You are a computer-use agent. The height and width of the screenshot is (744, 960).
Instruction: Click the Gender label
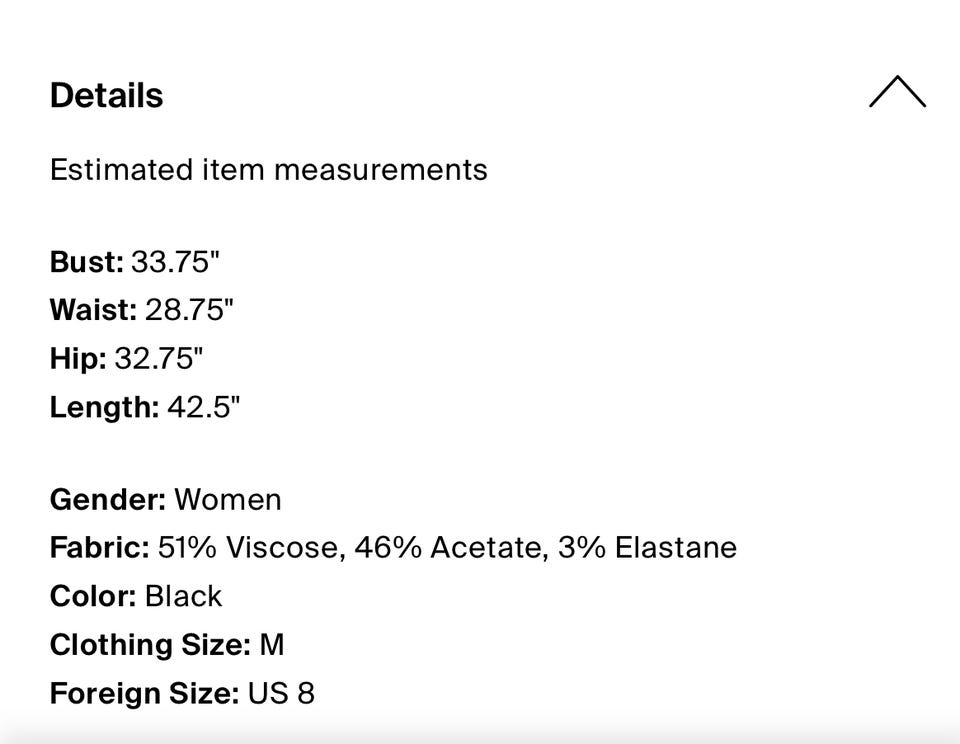[x=107, y=500]
